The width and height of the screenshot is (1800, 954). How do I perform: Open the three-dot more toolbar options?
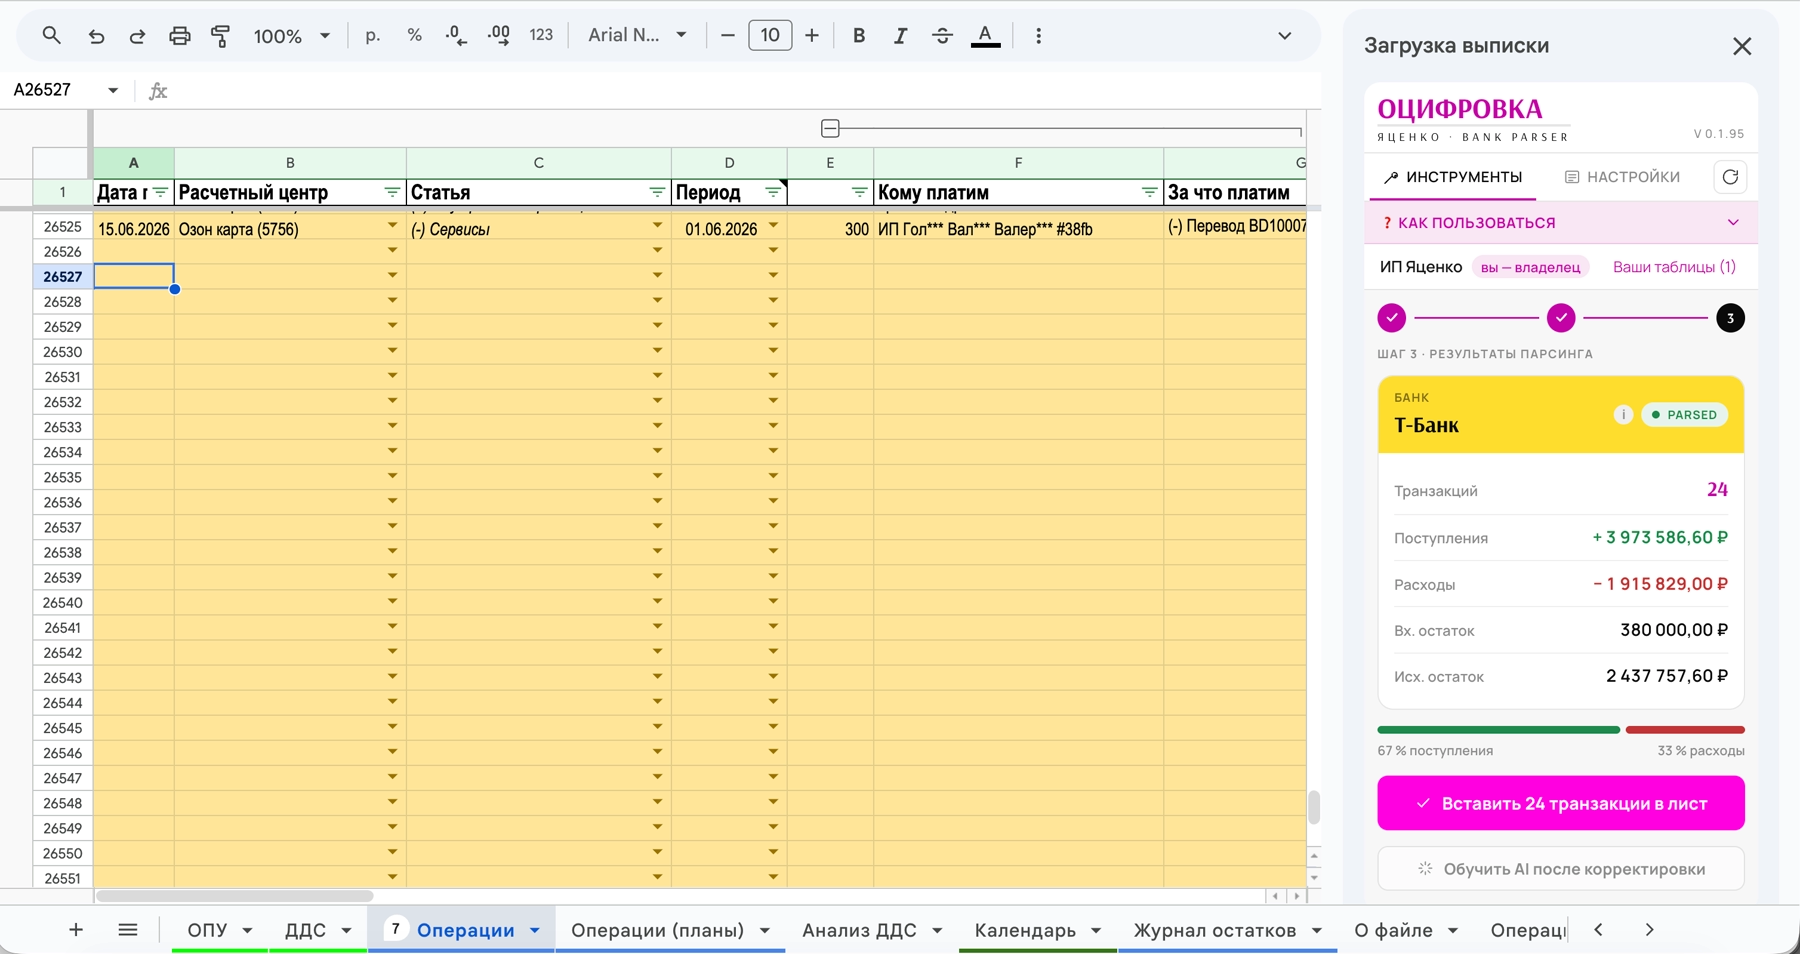[x=1038, y=35]
